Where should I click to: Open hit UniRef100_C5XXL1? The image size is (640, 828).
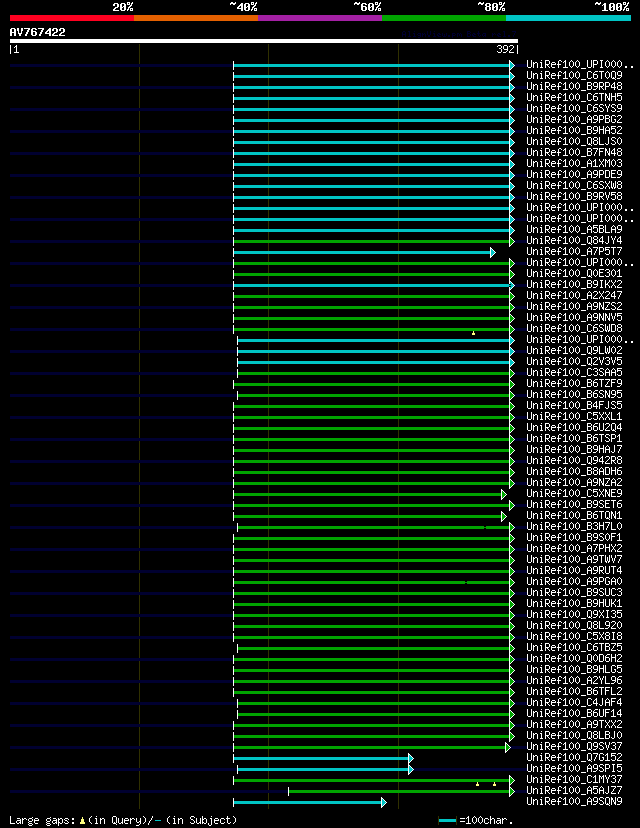click(574, 417)
